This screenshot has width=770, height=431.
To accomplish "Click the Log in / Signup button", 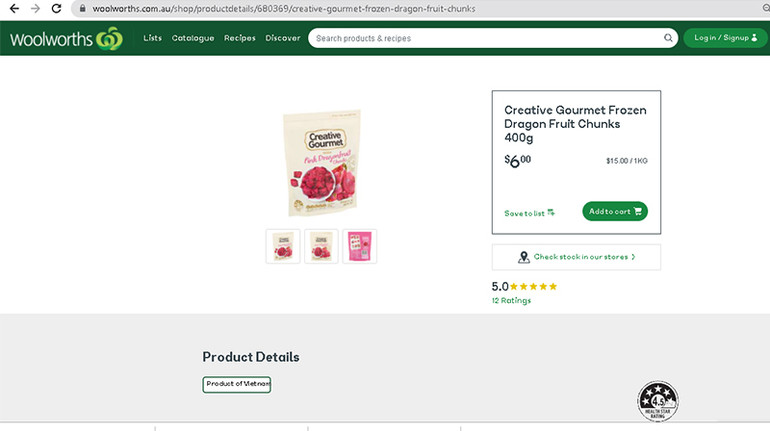I will (x=725, y=38).
